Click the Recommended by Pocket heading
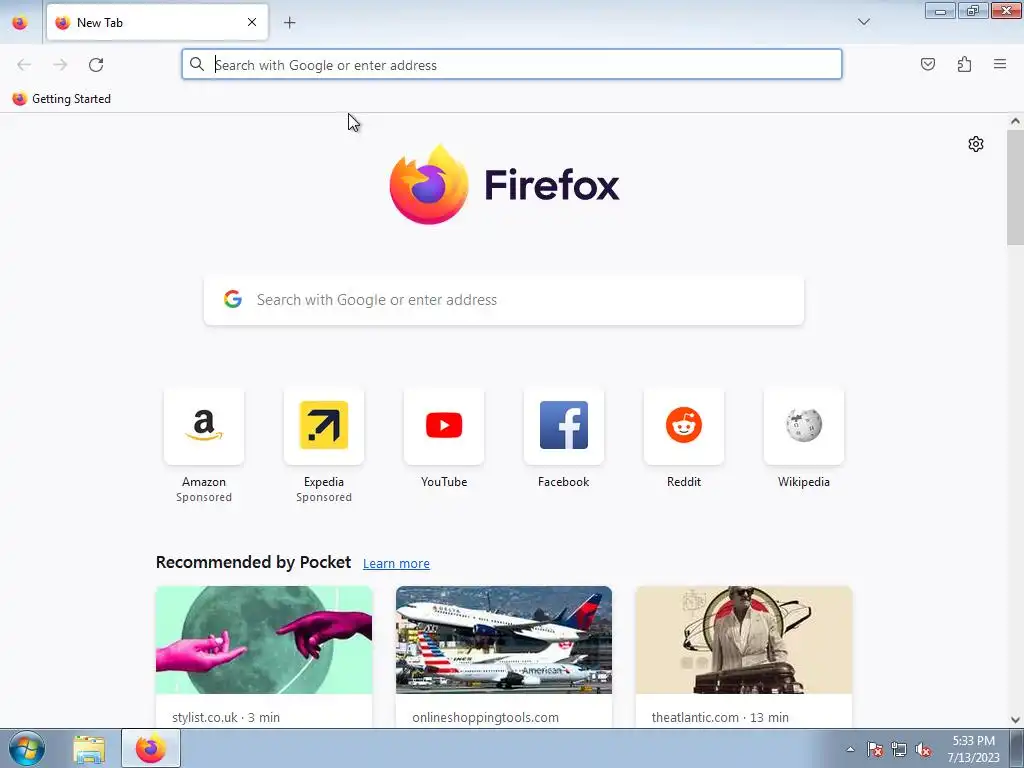The height and width of the screenshot is (768, 1024). [x=253, y=562]
